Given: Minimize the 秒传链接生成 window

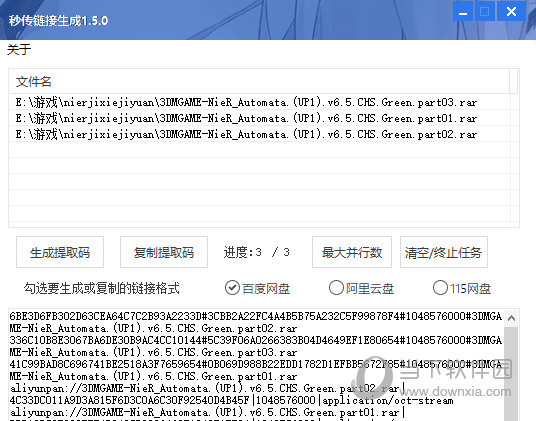Looking at the screenshot, I should point(463,12).
